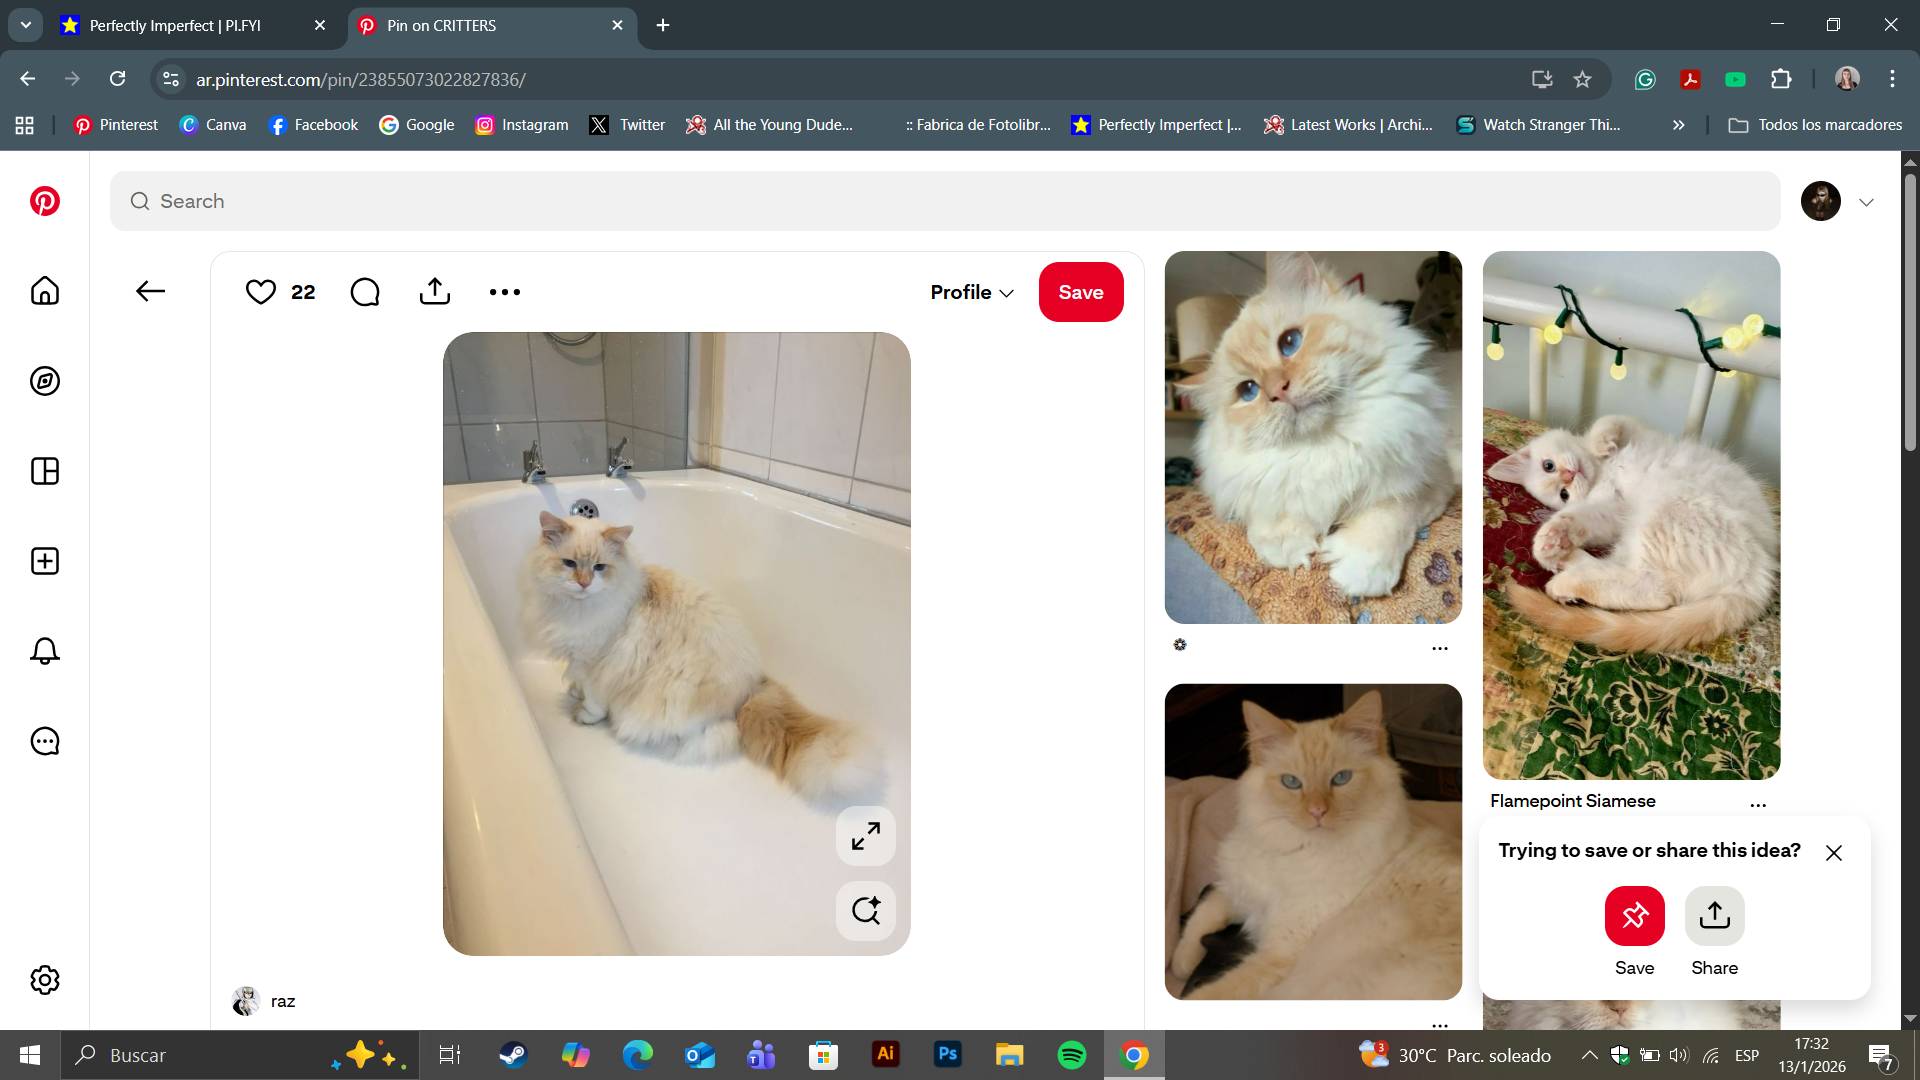The width and height of the screenshot is (1920, 1080).
Task: Click the share upload icon above the pin
Action: [x=435, y=291]
